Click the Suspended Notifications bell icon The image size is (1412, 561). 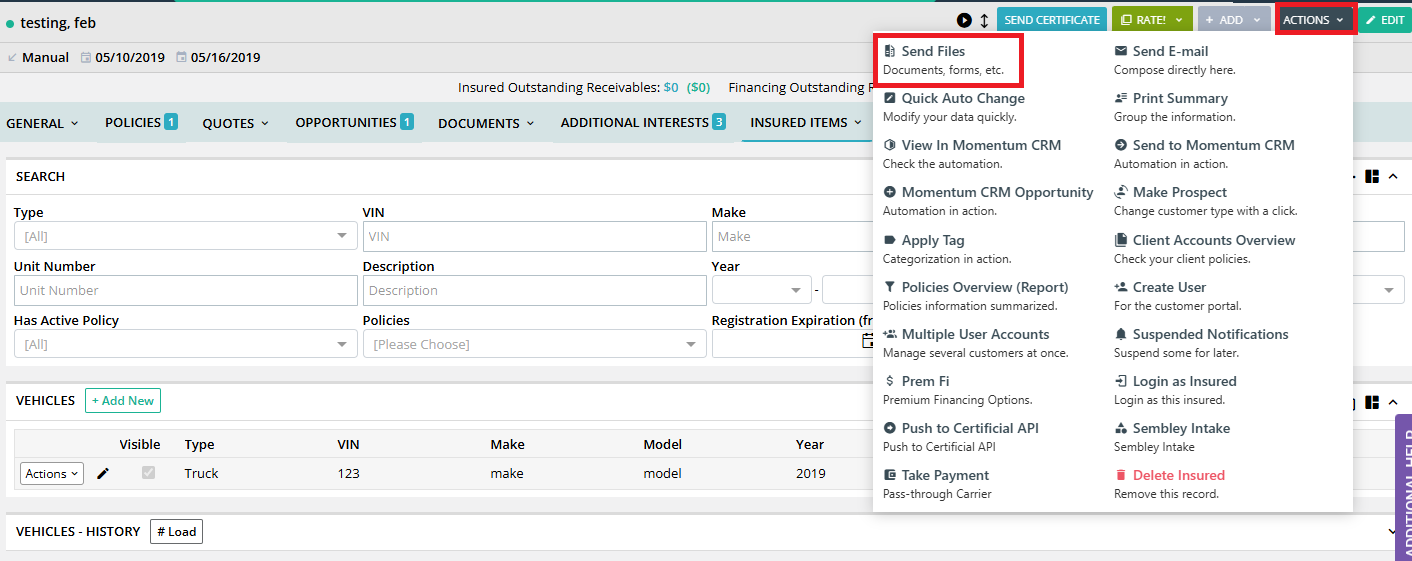(x=1121, y=334)
